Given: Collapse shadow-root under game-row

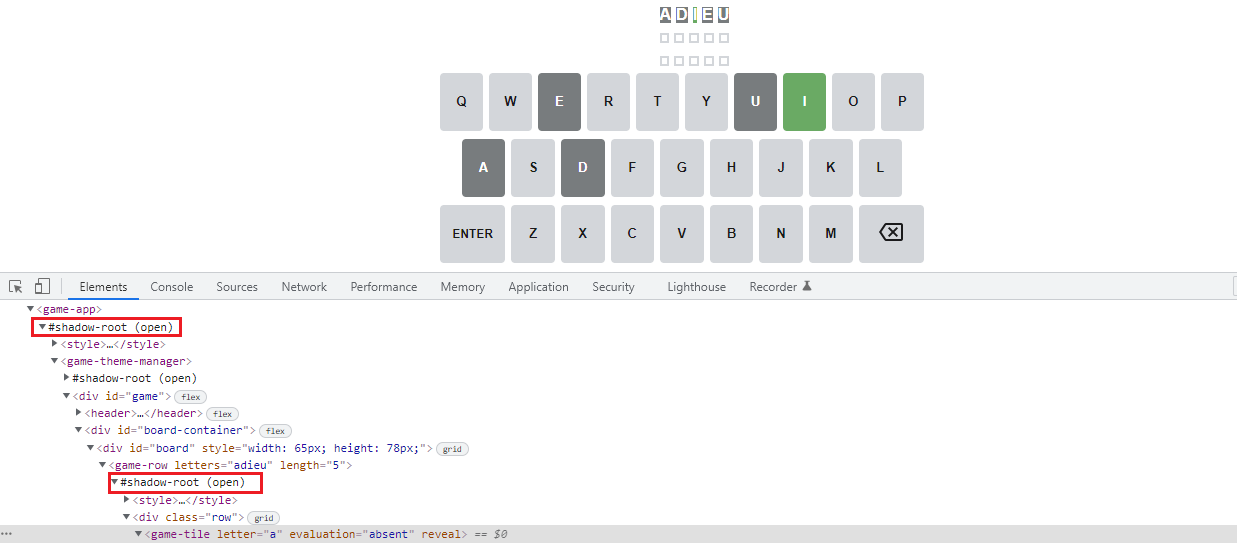Looking at the screenshot, I should click(x=115, y=482).
